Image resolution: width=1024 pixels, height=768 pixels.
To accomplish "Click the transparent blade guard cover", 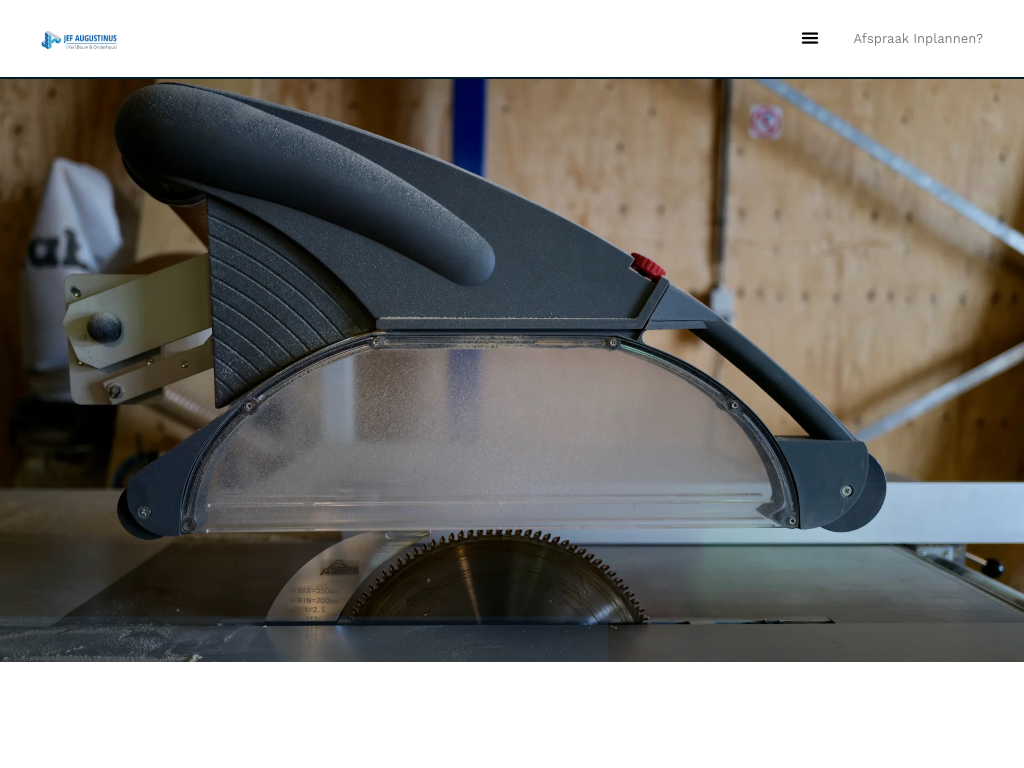I will 480,430.
